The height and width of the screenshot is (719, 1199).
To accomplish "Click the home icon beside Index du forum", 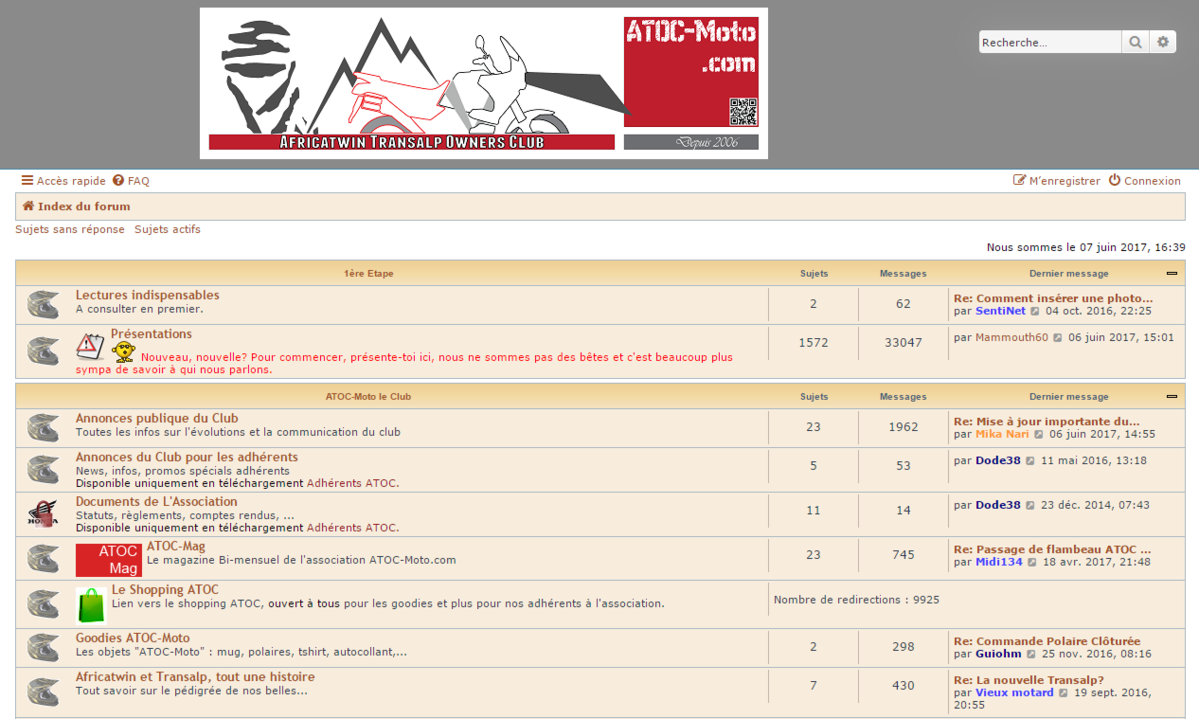I will pos(27,206).
